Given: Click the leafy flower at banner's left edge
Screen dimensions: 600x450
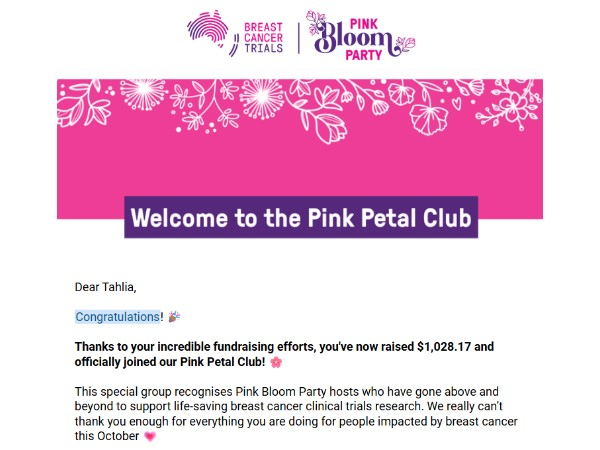Looking at the screenshot, I should pos(82,105).
